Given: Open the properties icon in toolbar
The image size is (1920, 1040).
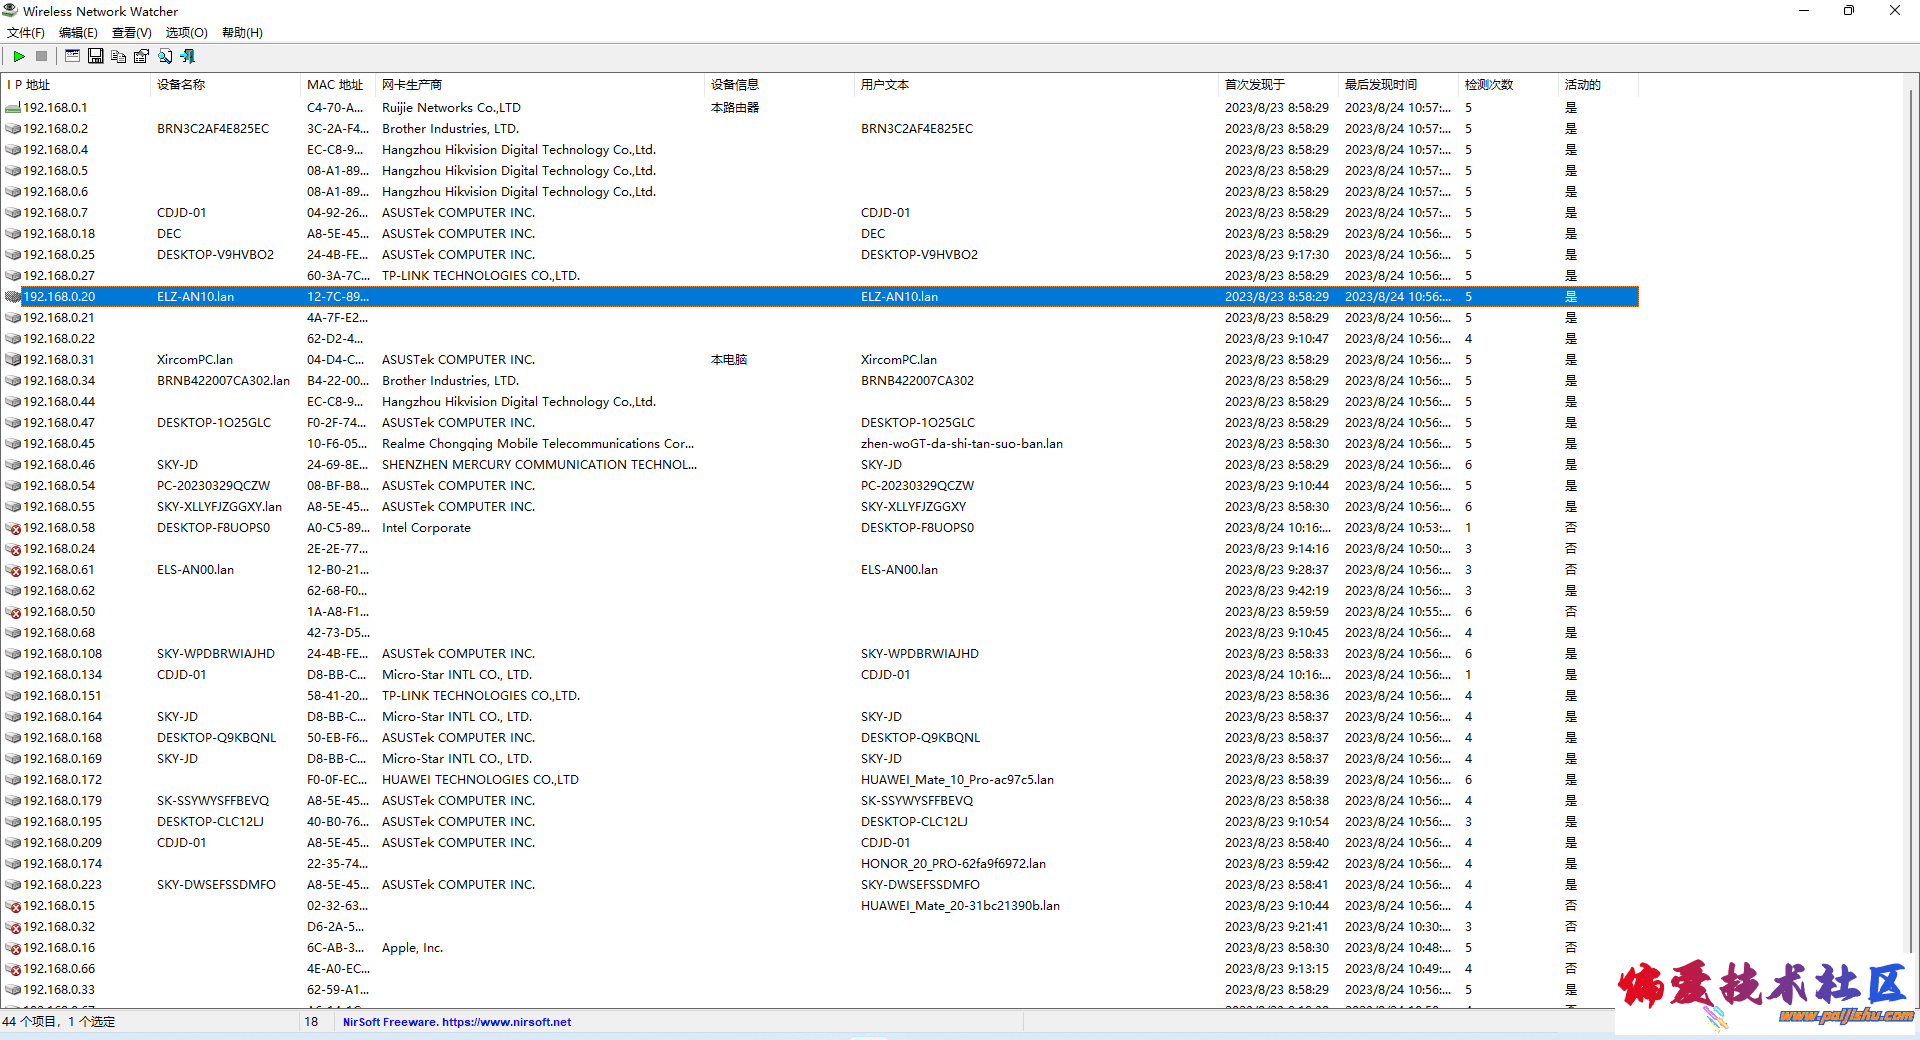Looking at the screenshot, I should point(142,56).
